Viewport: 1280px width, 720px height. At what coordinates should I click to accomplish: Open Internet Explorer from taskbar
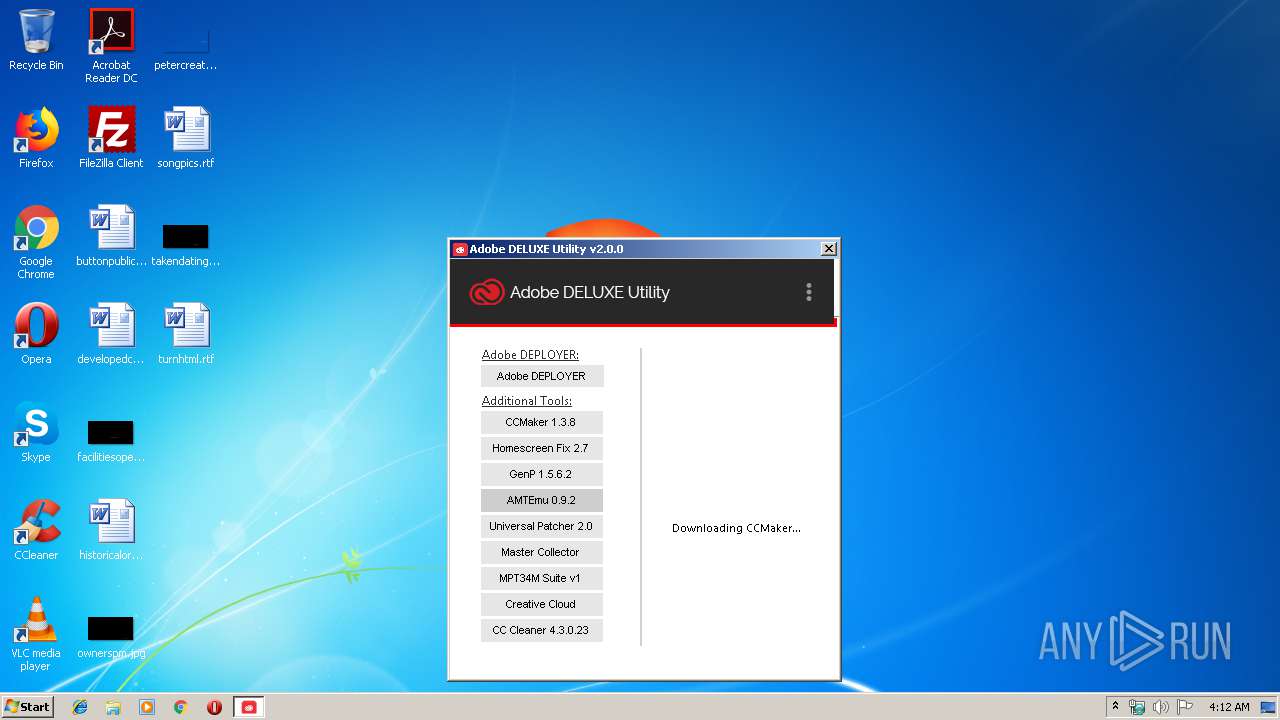80,707
